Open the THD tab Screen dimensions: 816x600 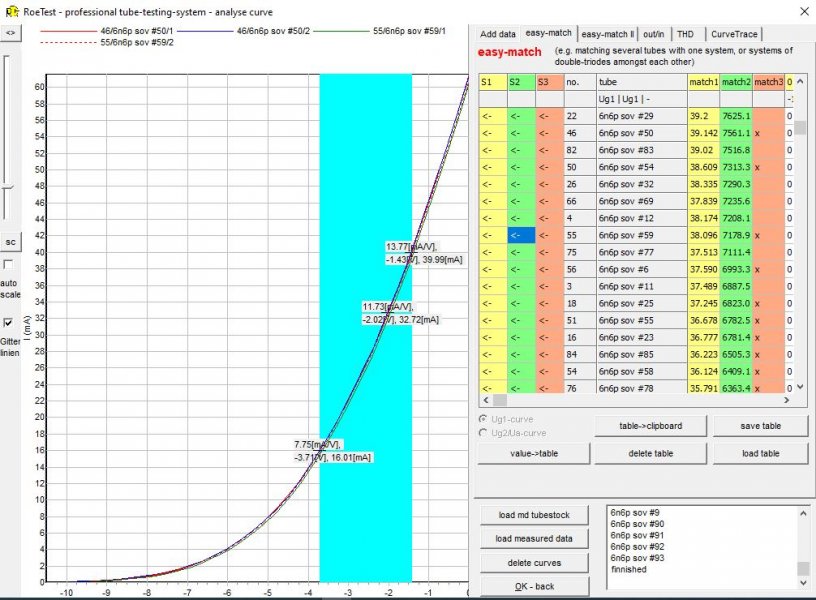click(685, 33)
